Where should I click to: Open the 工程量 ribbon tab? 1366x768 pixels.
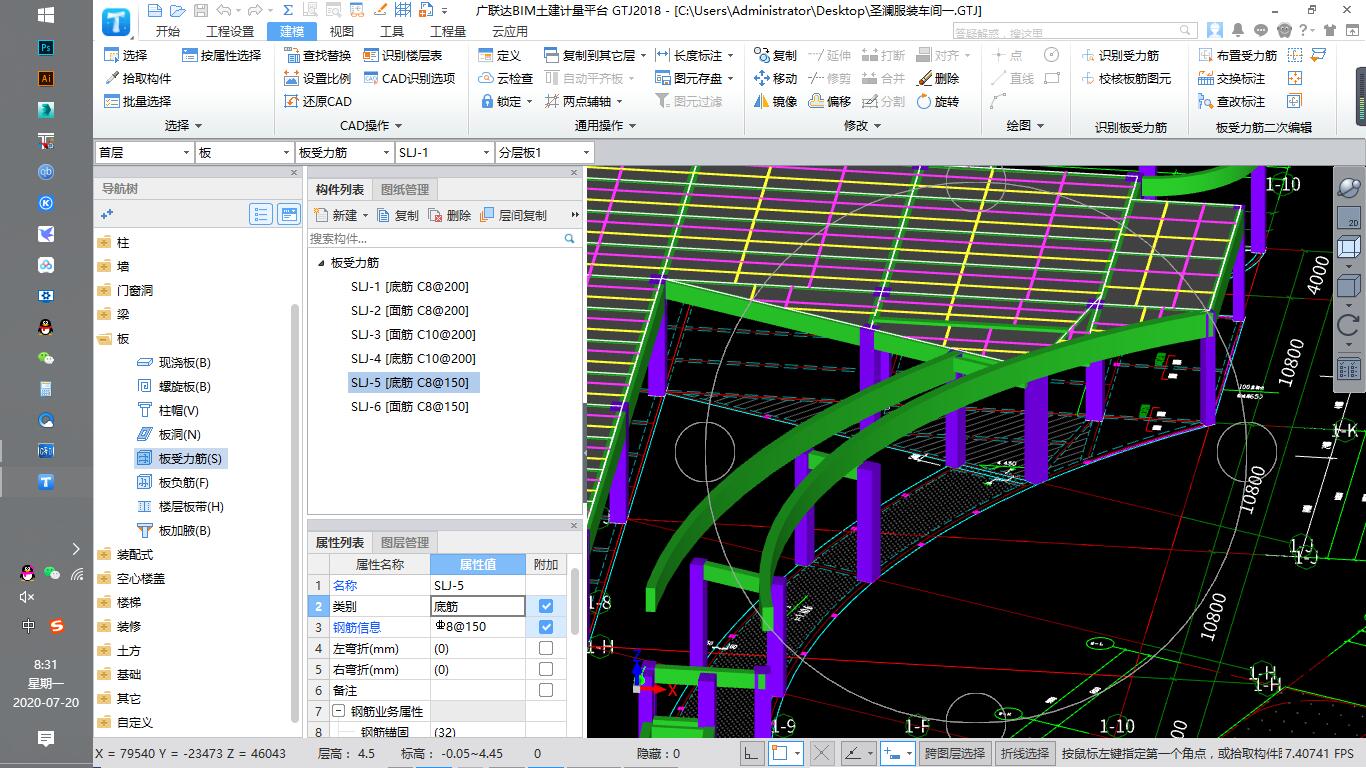(448, 31)
